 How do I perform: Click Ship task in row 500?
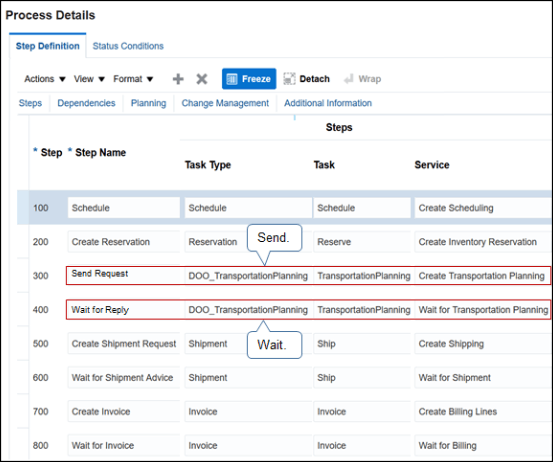[362, 344]
